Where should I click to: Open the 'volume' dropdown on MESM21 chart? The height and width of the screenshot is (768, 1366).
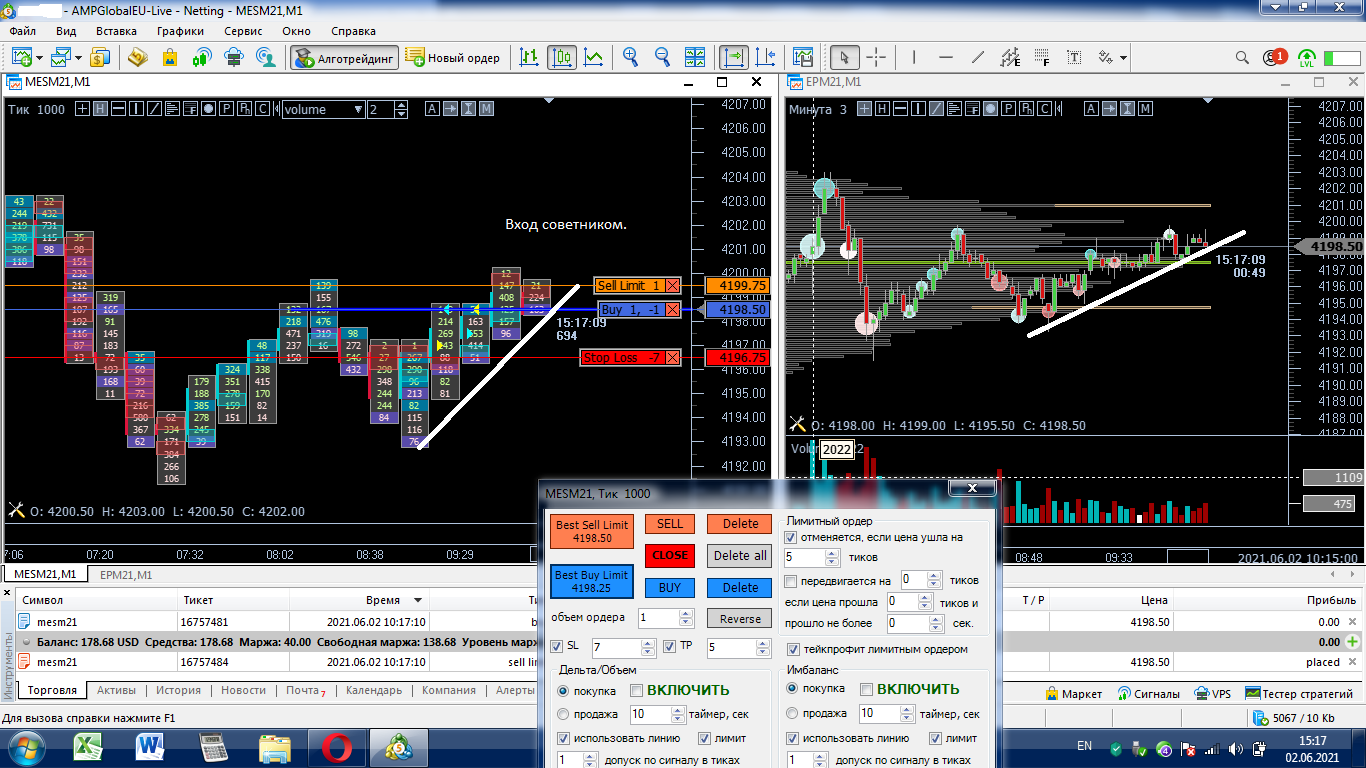point(323,110)
